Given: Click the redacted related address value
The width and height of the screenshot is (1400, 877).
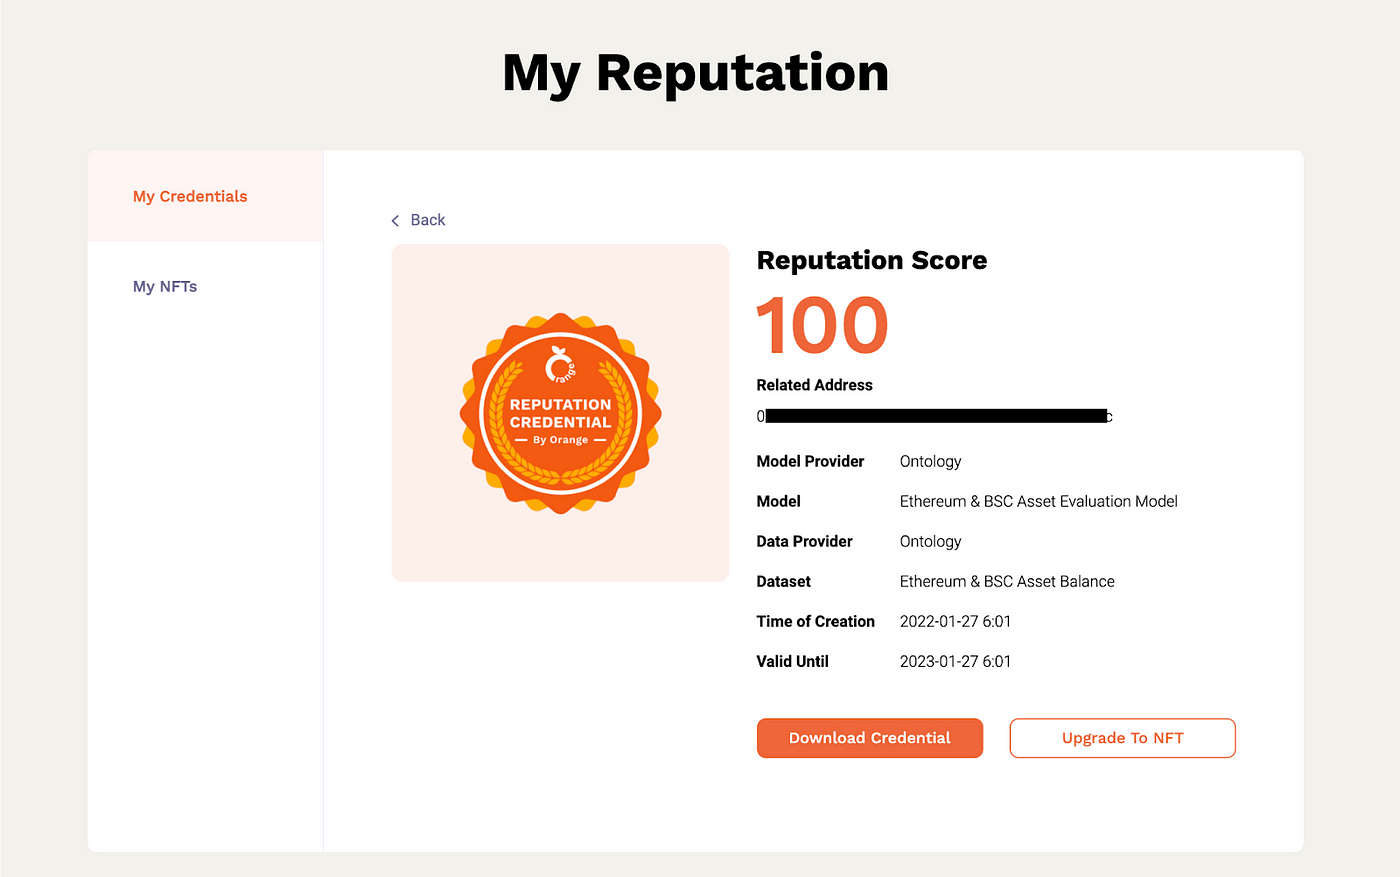Looking at the screenshot, I should 935,416.
